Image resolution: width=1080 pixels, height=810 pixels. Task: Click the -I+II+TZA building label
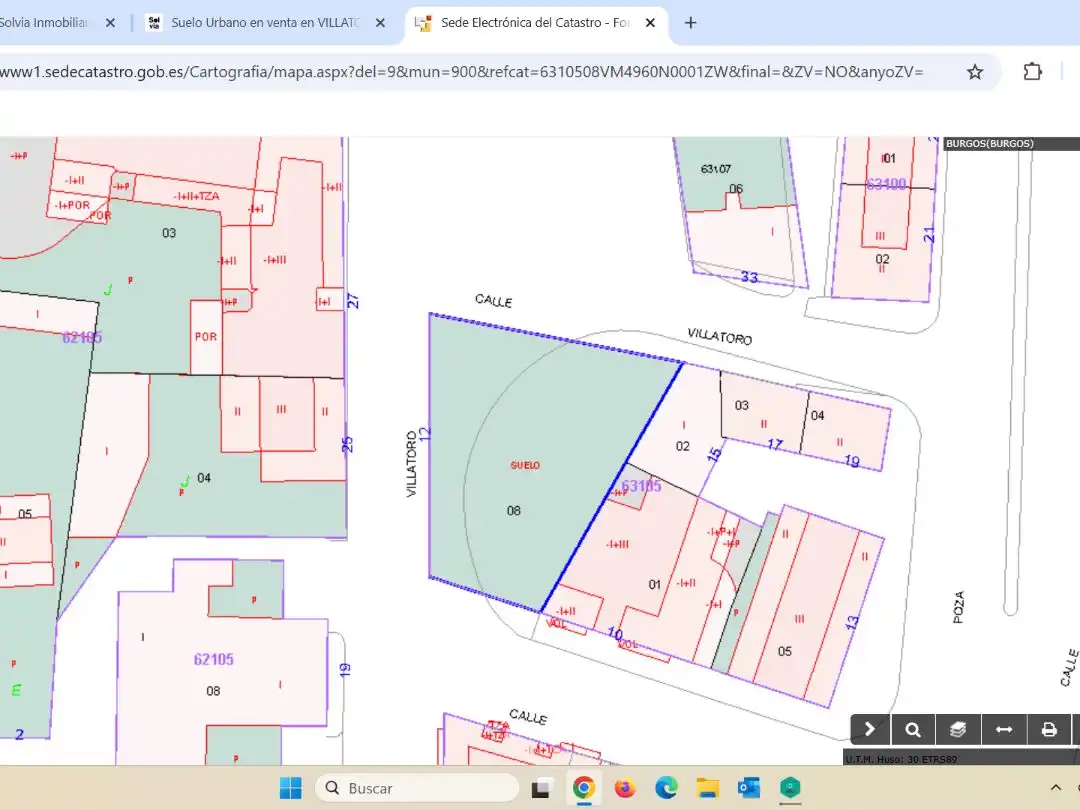(197, 196)
